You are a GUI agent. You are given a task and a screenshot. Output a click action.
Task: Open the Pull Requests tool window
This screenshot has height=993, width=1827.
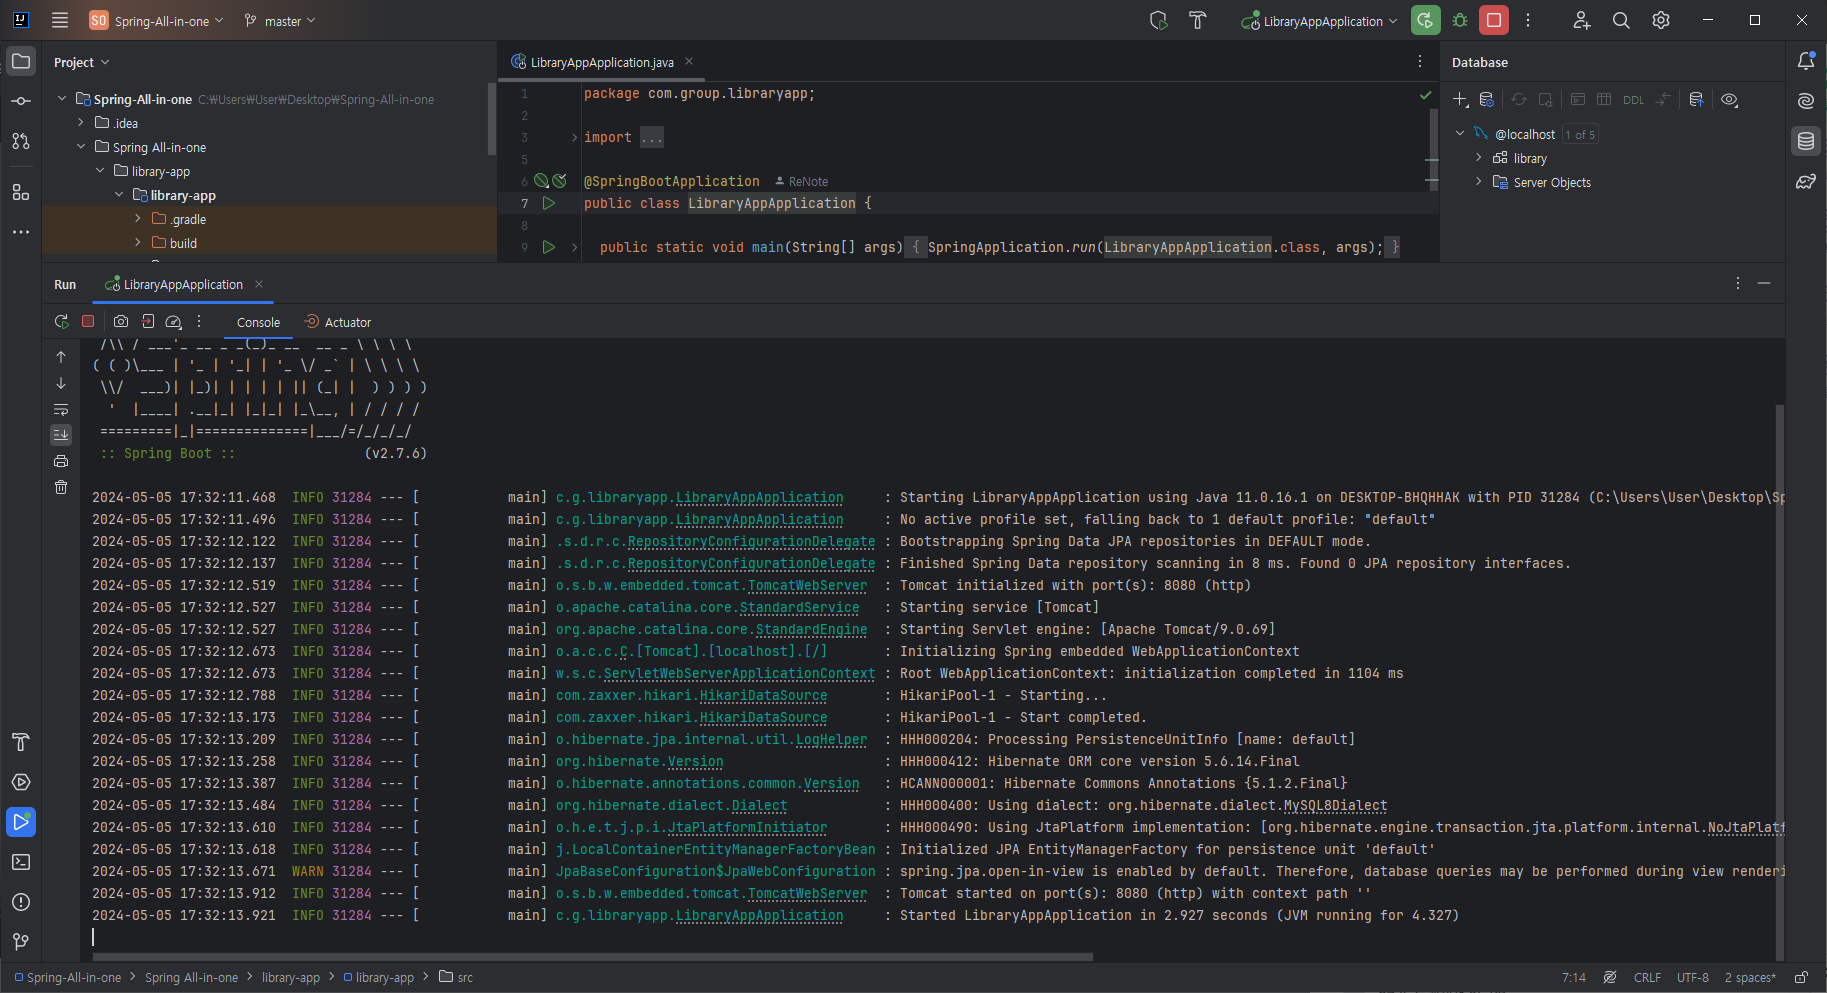[21, 141]
